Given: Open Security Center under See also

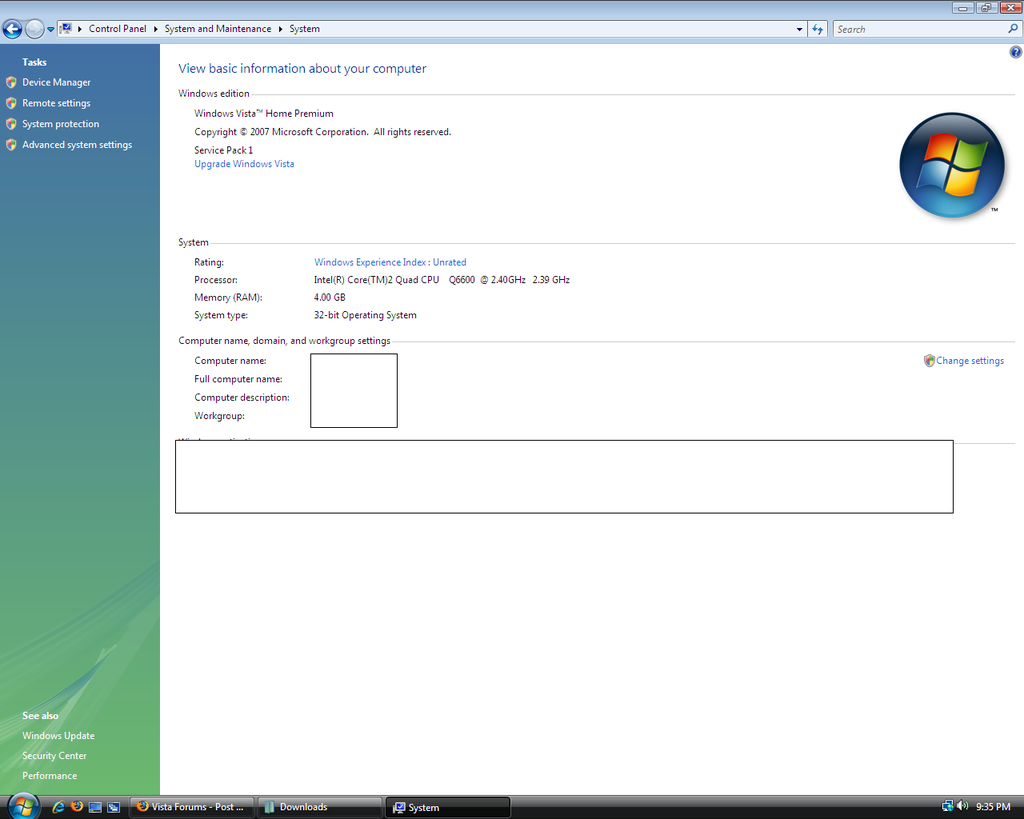Looking at the screenshot, I should tap(54, 756).
